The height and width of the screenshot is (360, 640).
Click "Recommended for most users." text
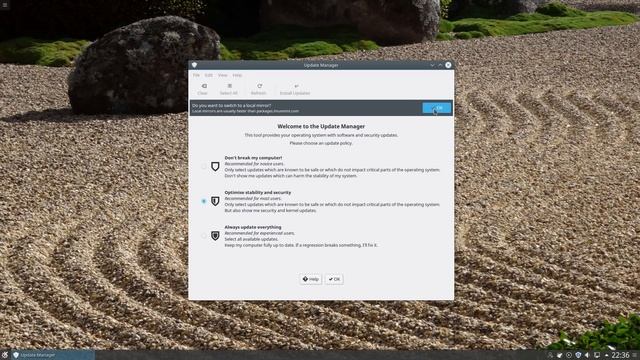click(253, 198)
